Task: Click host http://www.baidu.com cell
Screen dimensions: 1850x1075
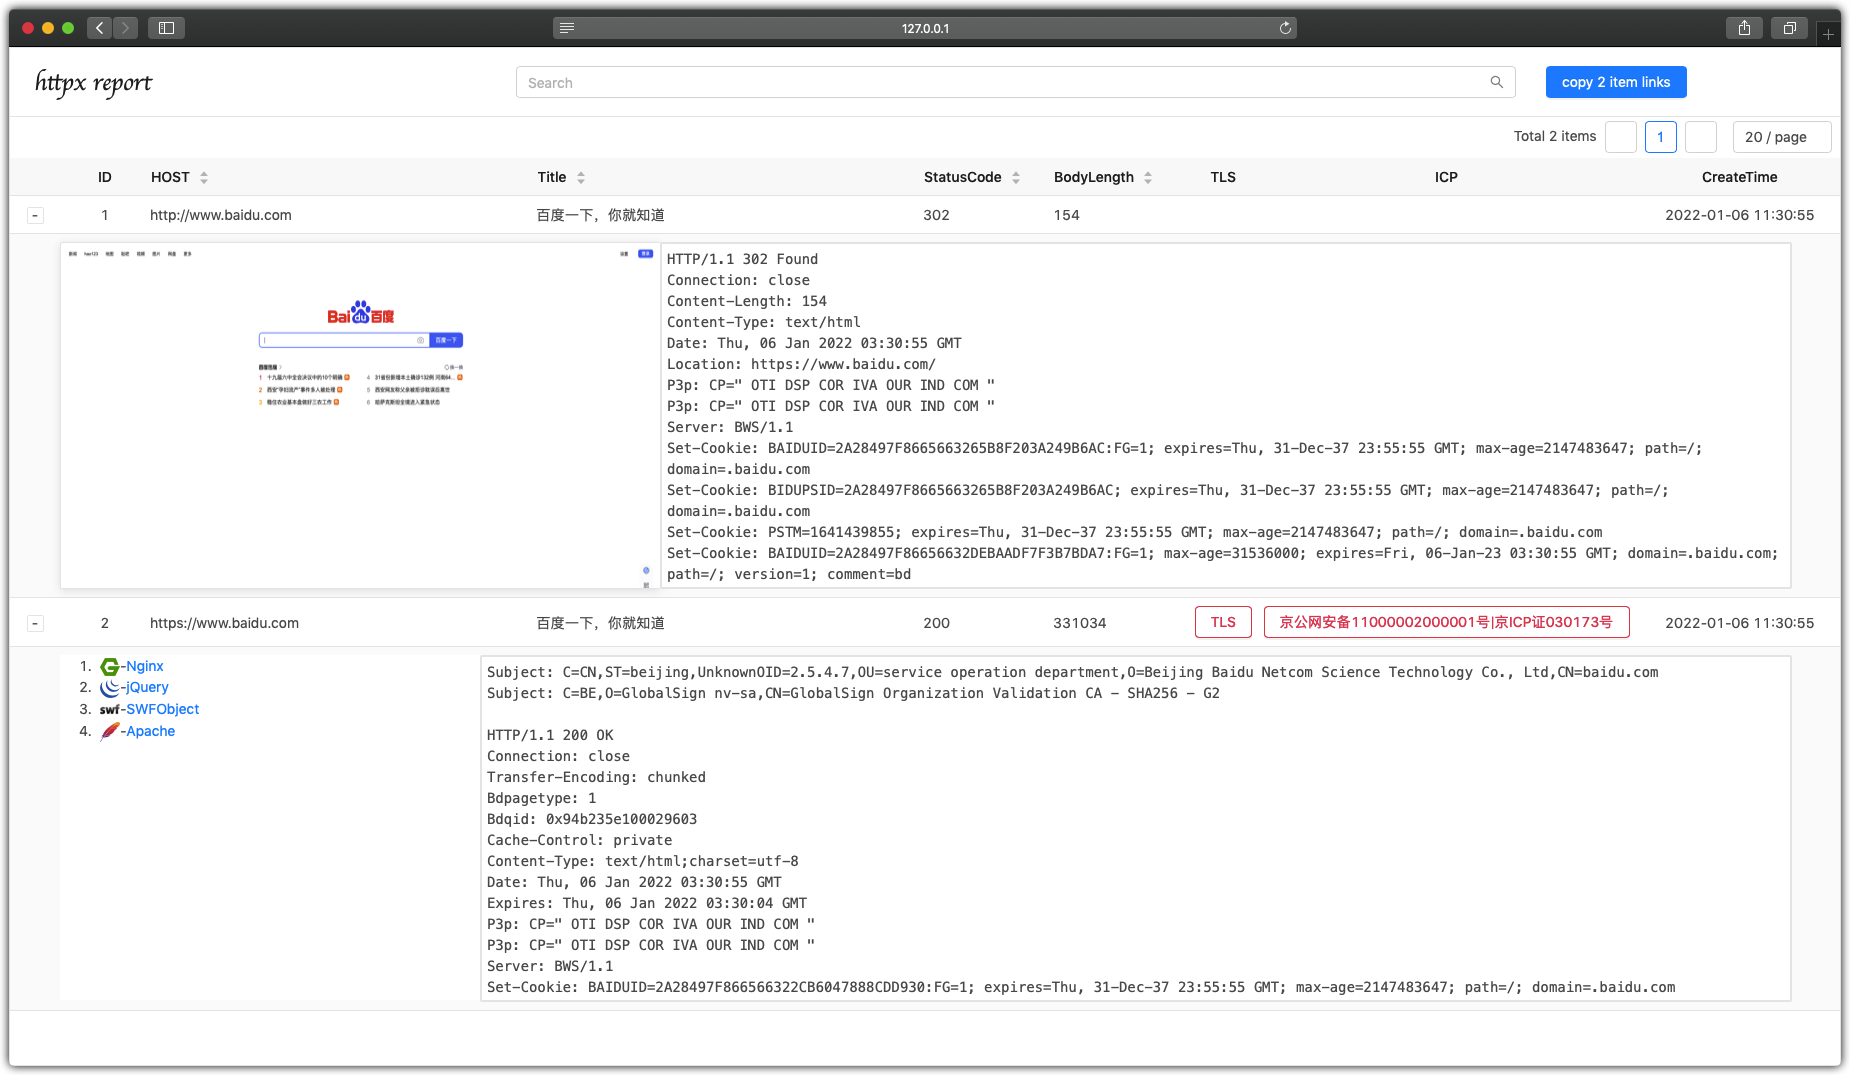Action: (x=221, y=215)
